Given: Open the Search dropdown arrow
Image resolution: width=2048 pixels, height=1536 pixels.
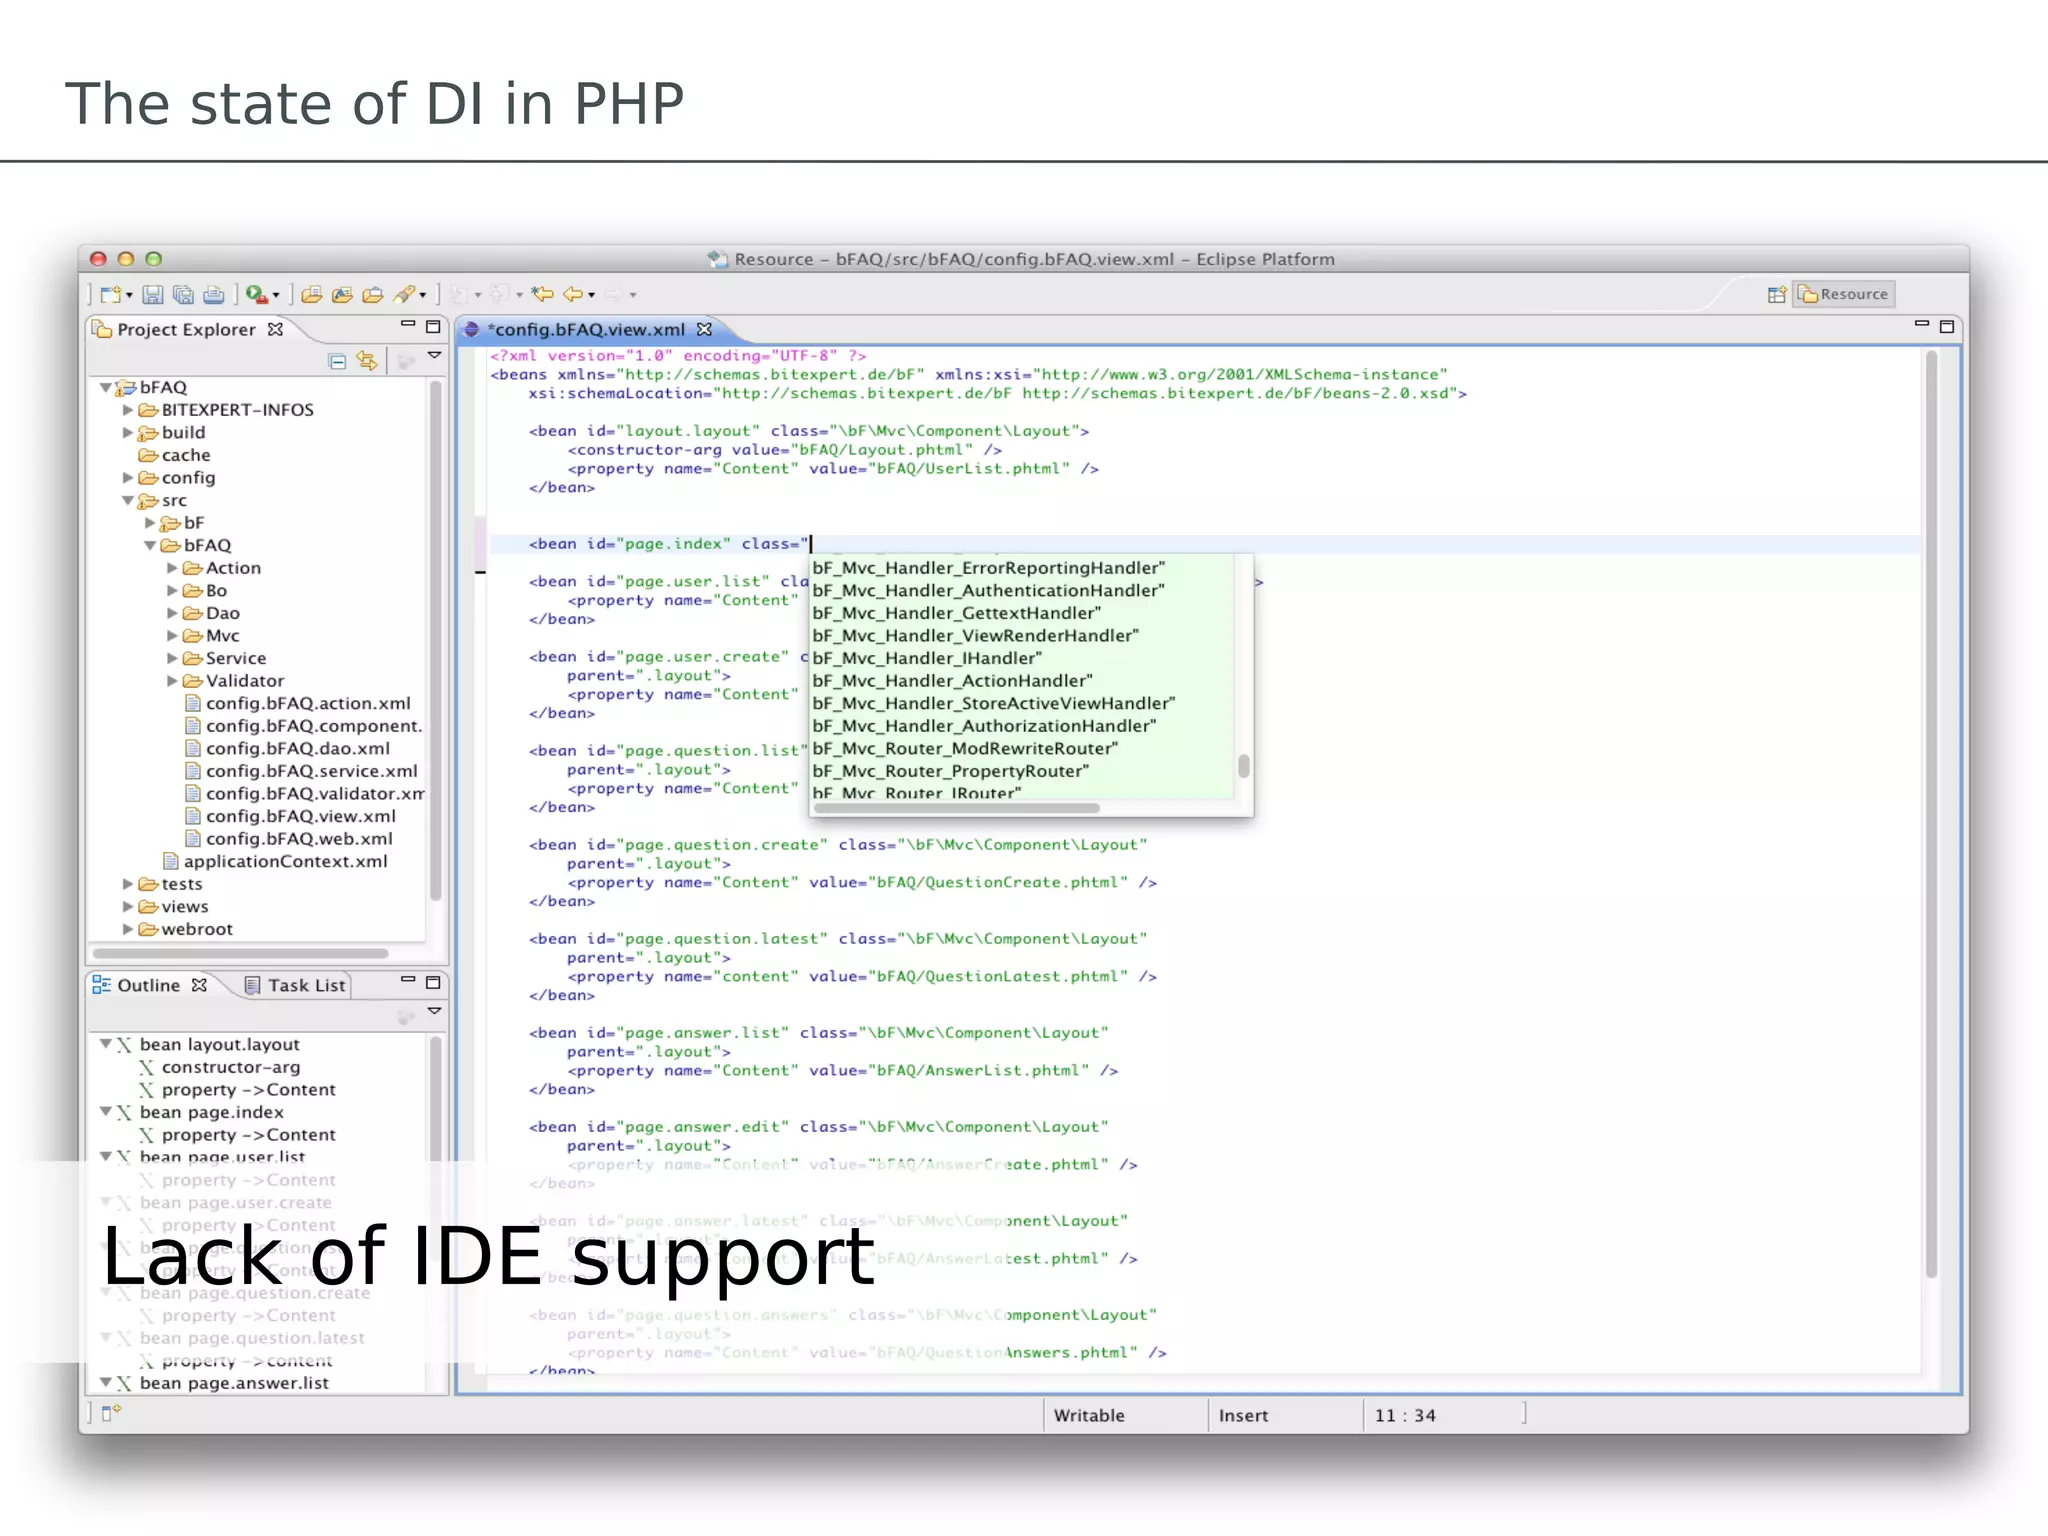Looking at the screenshot, I should click(423, 296).
